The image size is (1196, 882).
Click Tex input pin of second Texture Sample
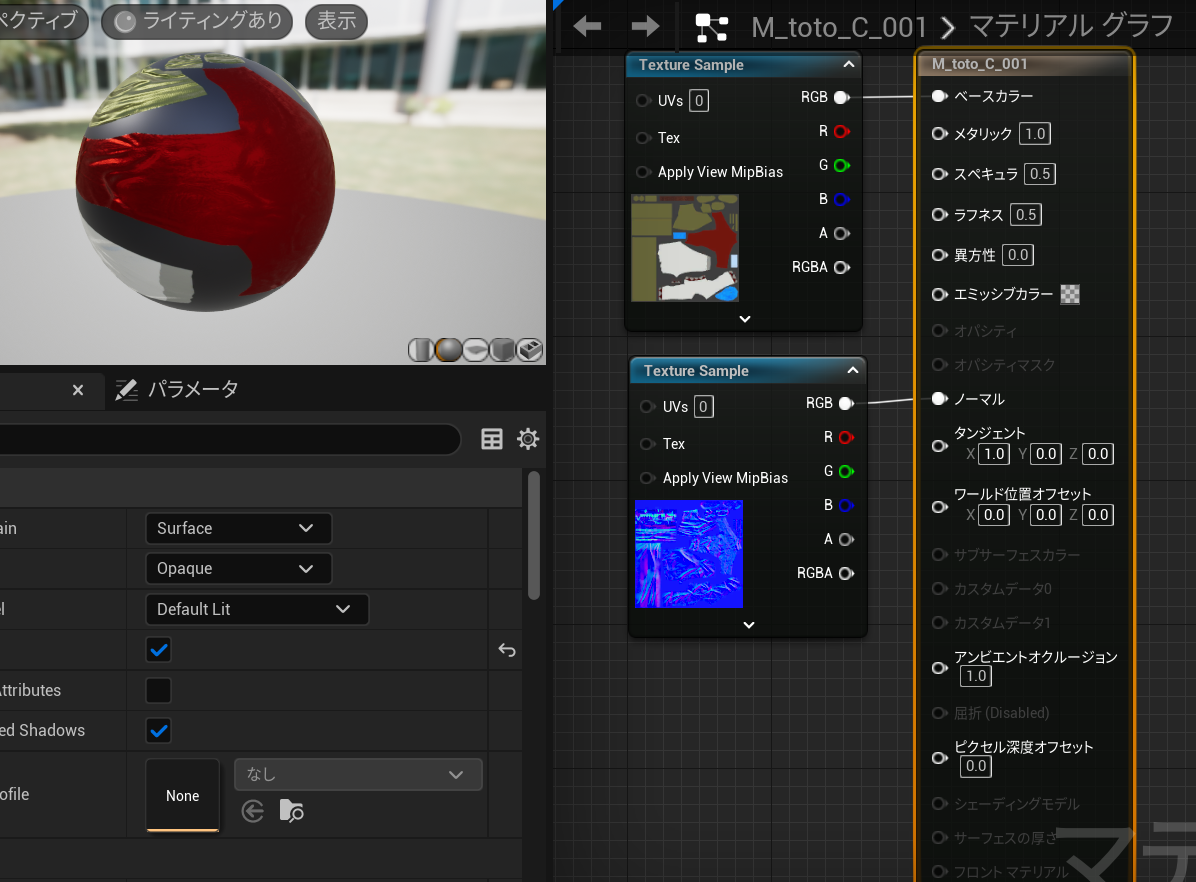pyautogui.click(x=648, y=444)
